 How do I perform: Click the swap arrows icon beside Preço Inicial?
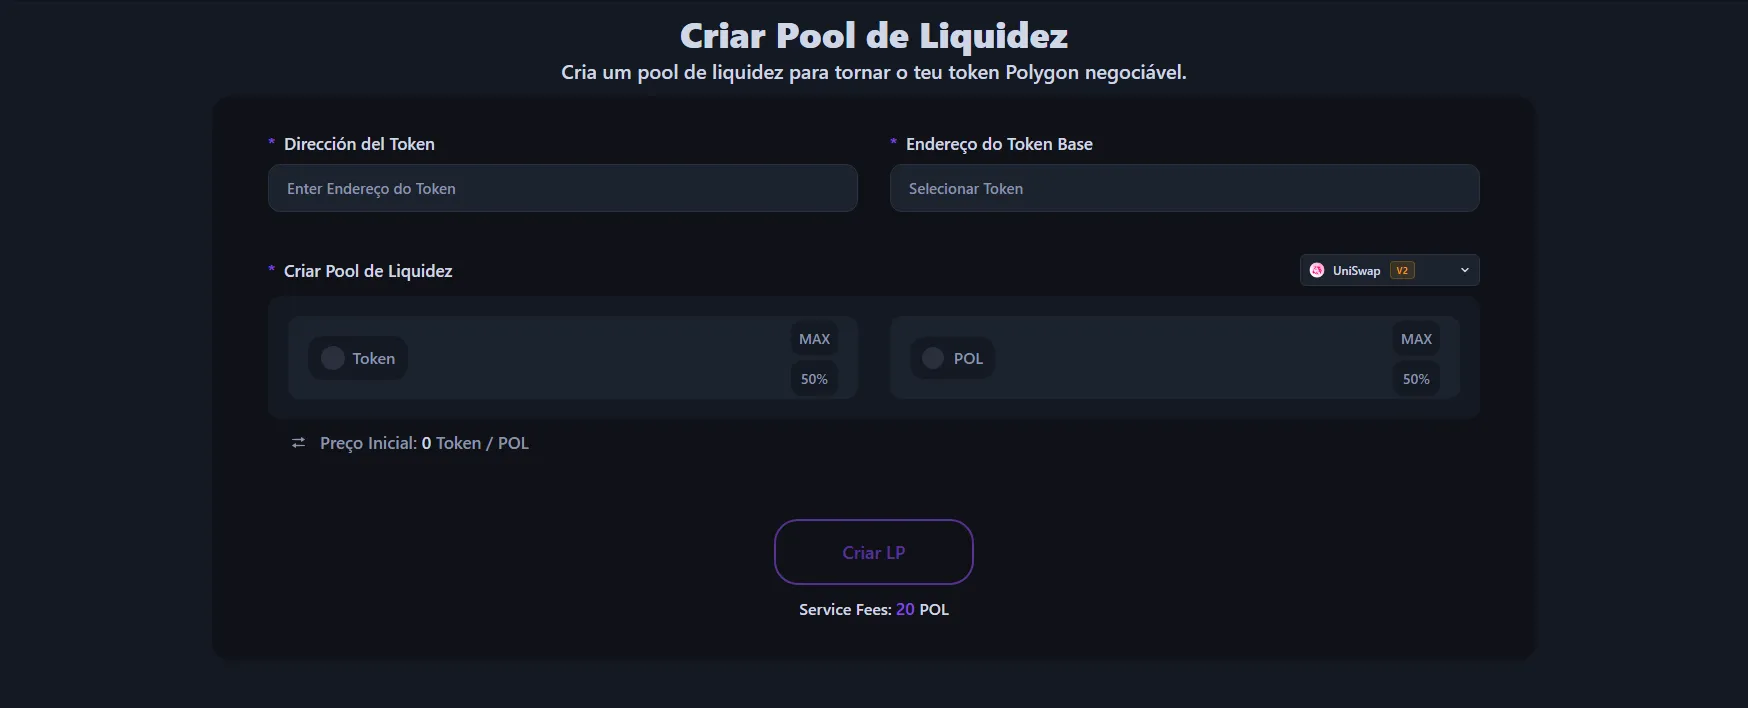(x=298, y=443)
